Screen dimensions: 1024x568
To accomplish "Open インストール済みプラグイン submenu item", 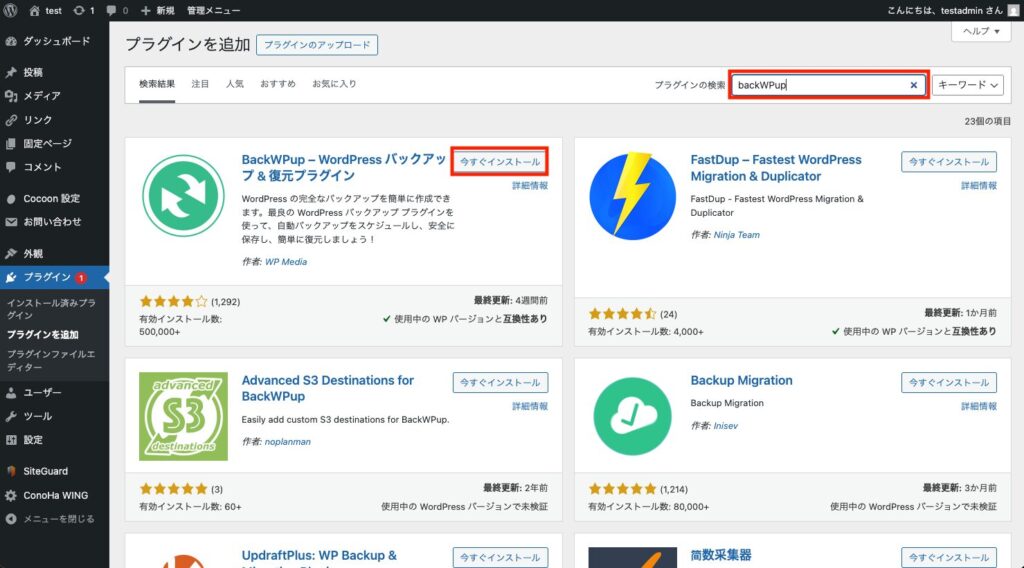I will pos(52,309).
